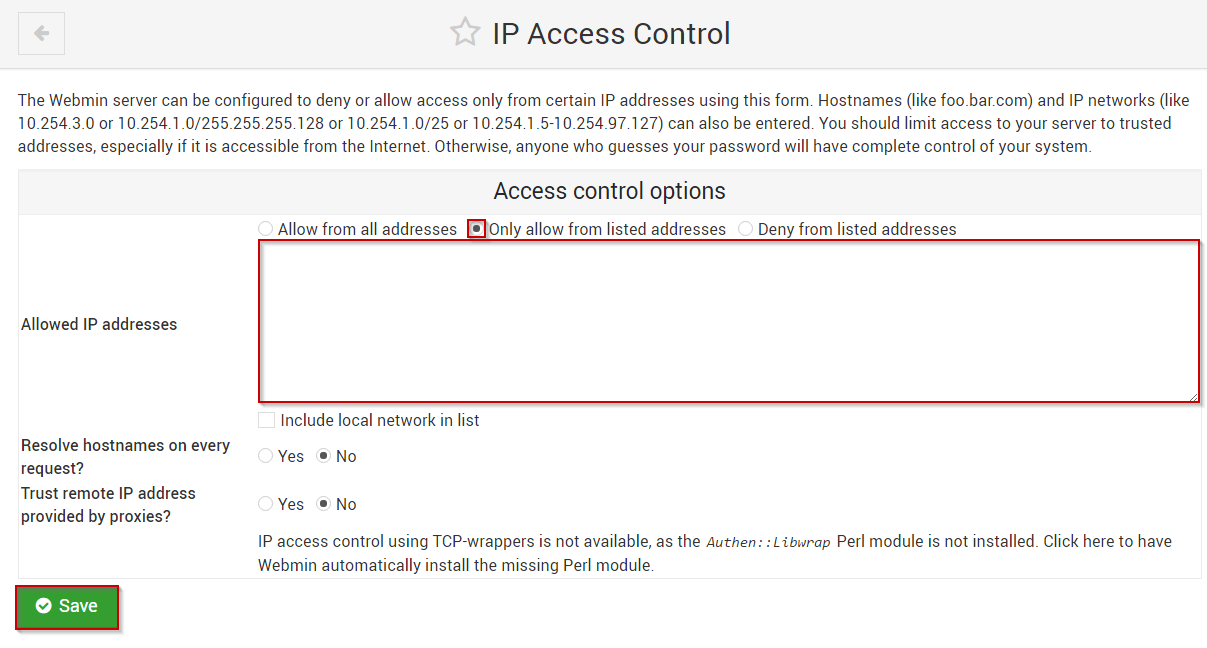Enable Include local network in list
The image size is (1207, 648).
[x=266, y=420]
